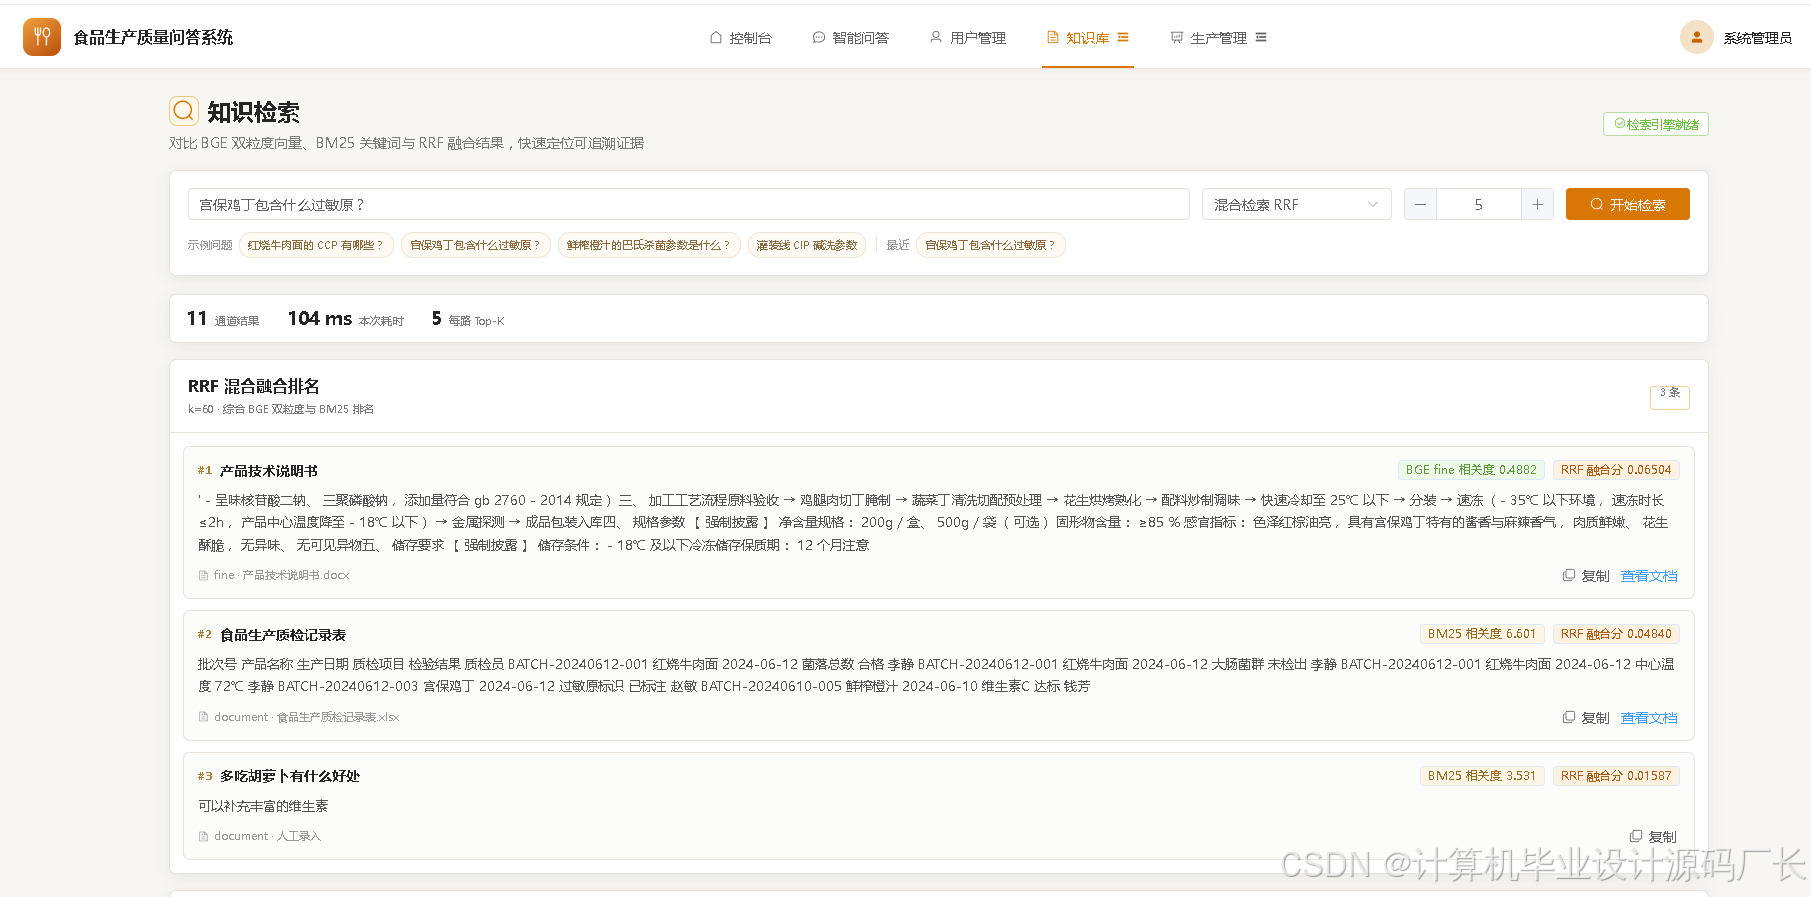Click the RRF 混合融合排名 section heading
Viewport: 1811px width, 897px height.
click(254, 386)
